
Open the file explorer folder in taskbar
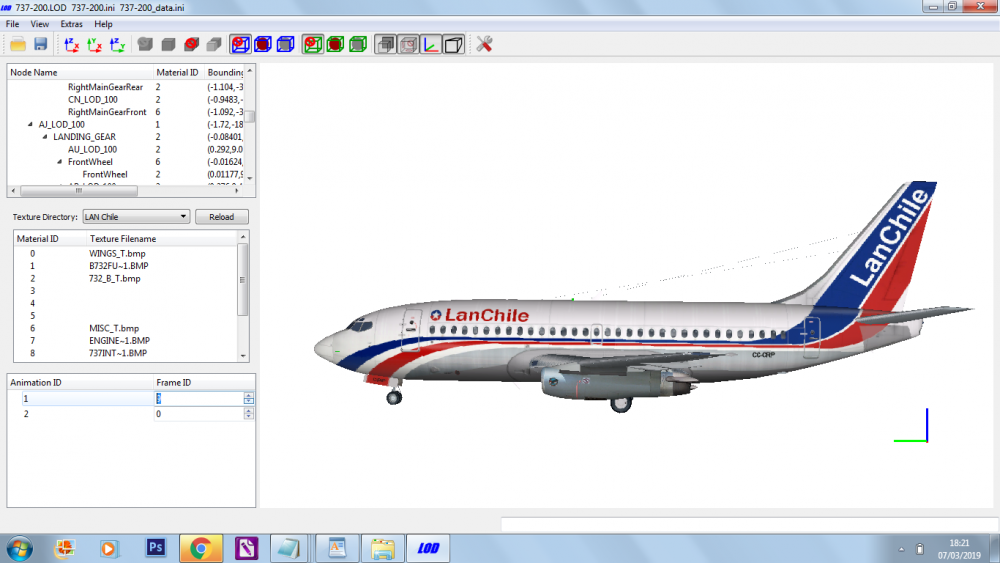click(383, 548)
